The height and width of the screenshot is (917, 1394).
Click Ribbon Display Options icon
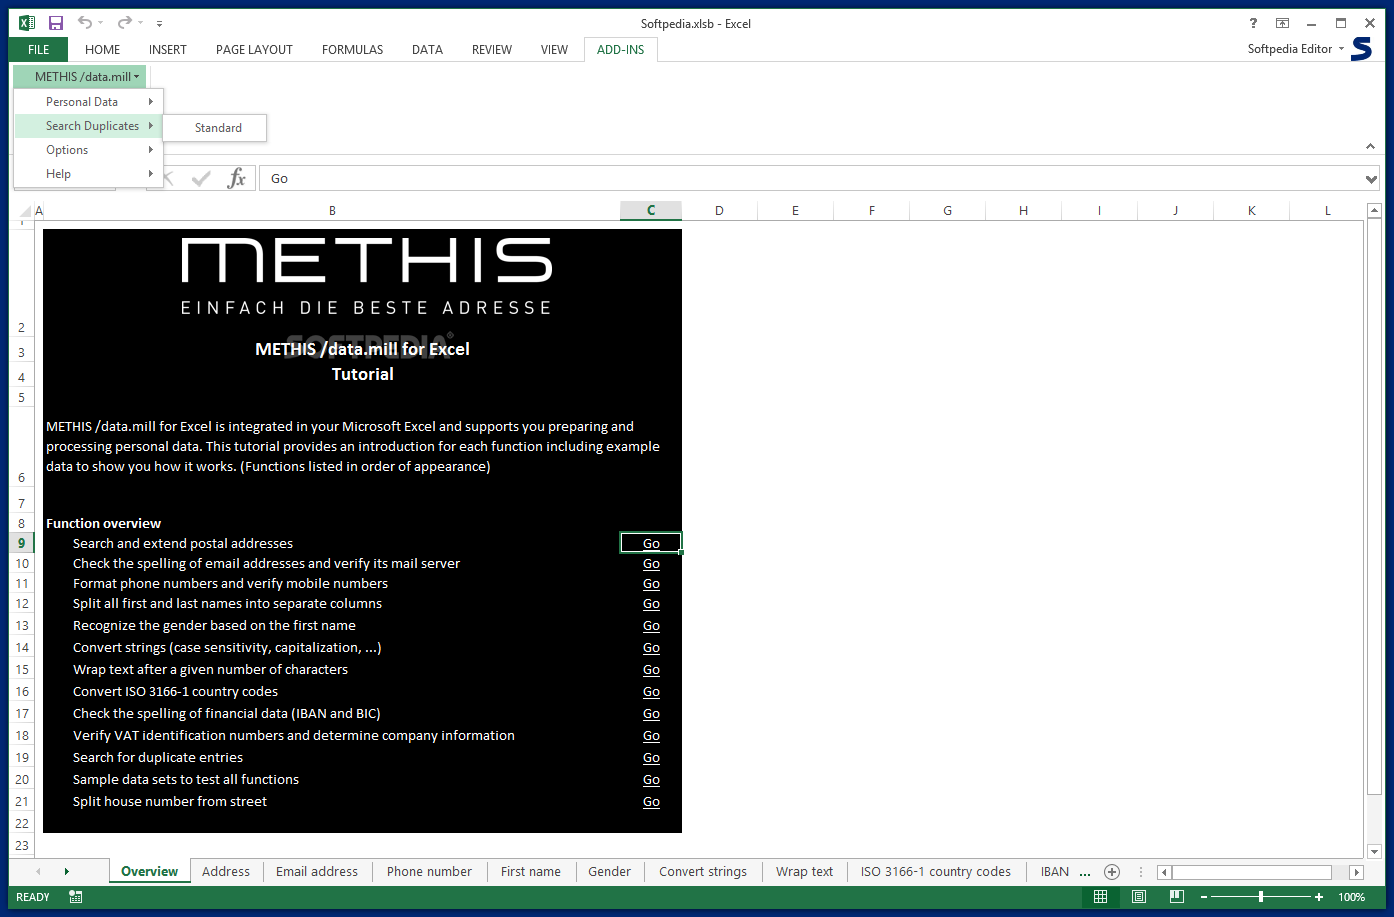[1282, 23]
